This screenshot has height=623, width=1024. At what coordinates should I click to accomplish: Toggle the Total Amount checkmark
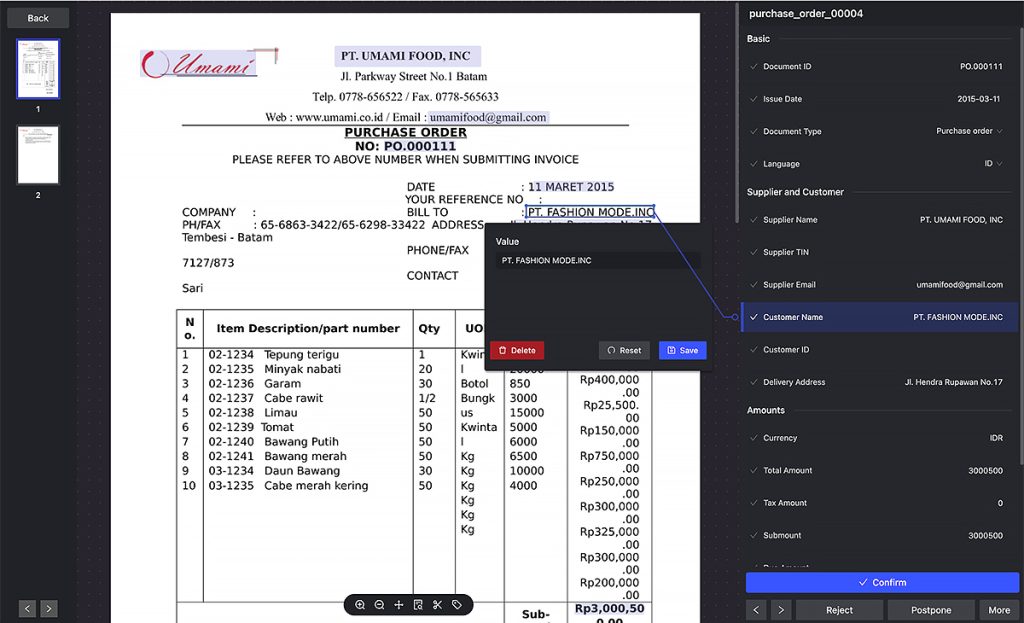click(x=754, y=470)
